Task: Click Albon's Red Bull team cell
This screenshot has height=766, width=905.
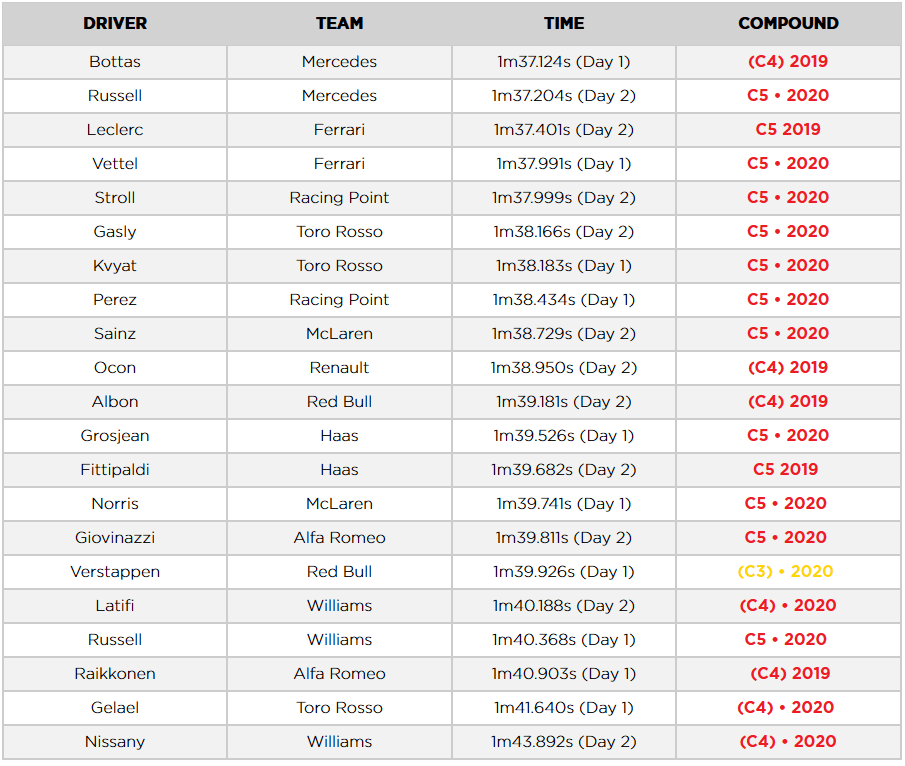Action: pos(339,402)
